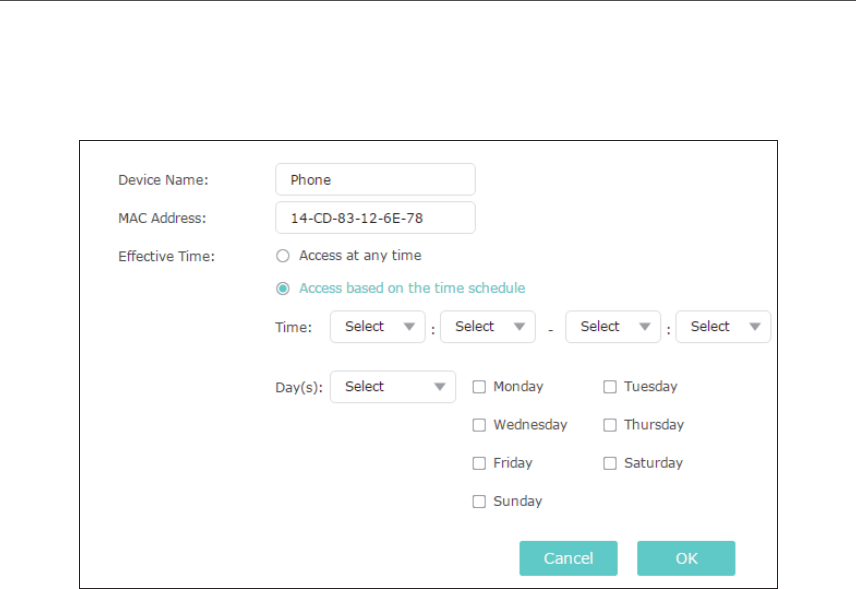
Task: Click the Access at any time label
Action: (360, 255)
